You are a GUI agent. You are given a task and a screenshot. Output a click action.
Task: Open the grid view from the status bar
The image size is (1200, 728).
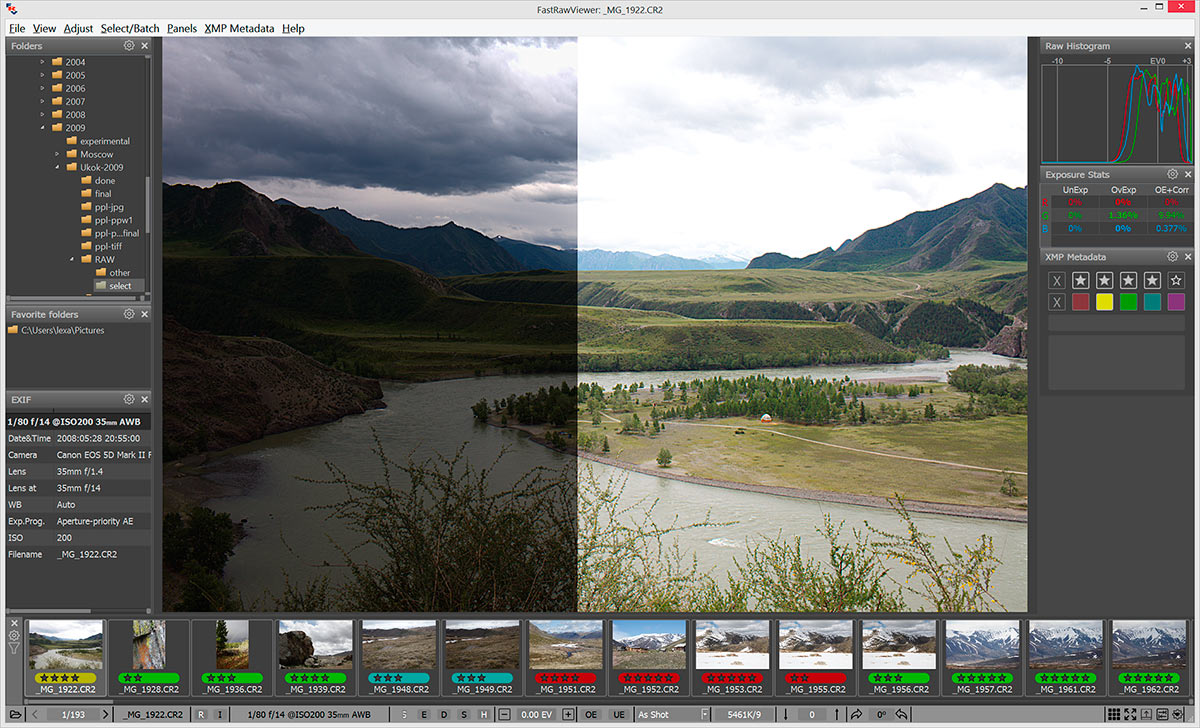(x=1111, y=714)
